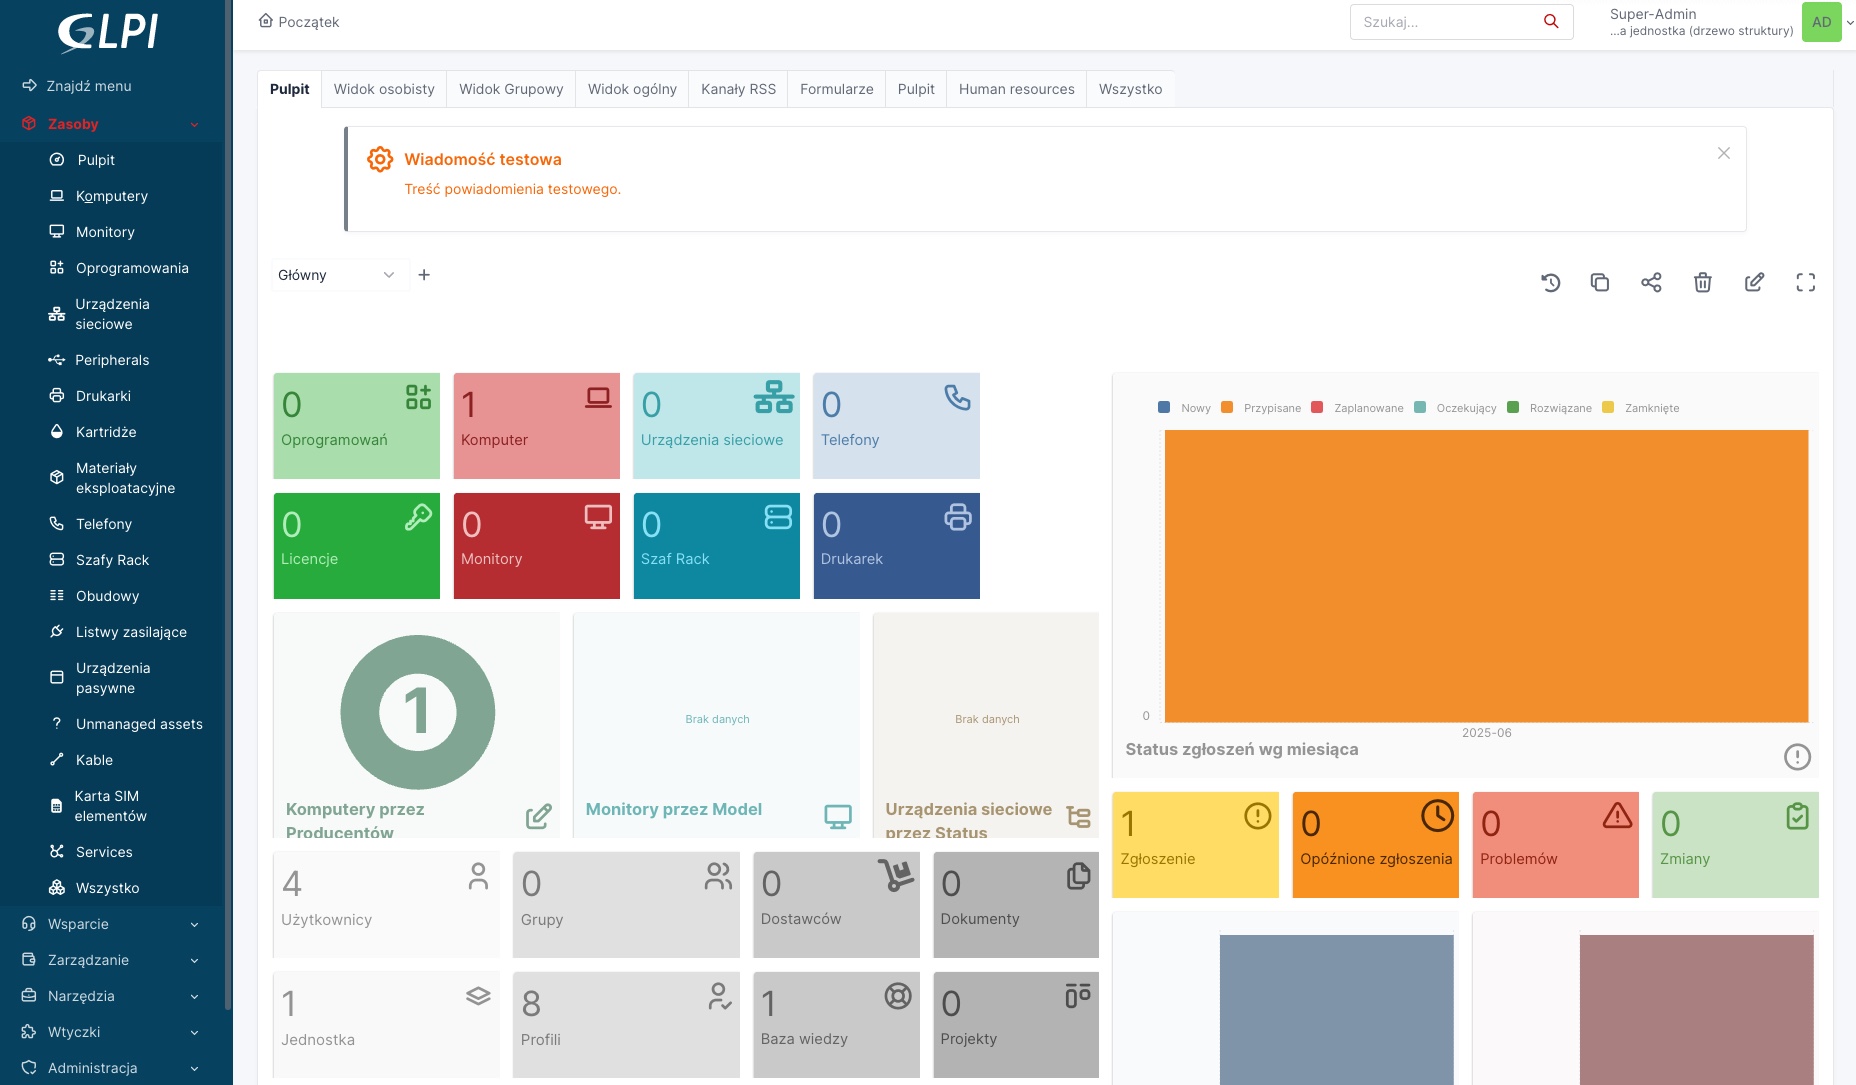This screenshot has height=1085, width=1856.
Task: Open the Baza wiedzy tile
Action: (836, 1025)
